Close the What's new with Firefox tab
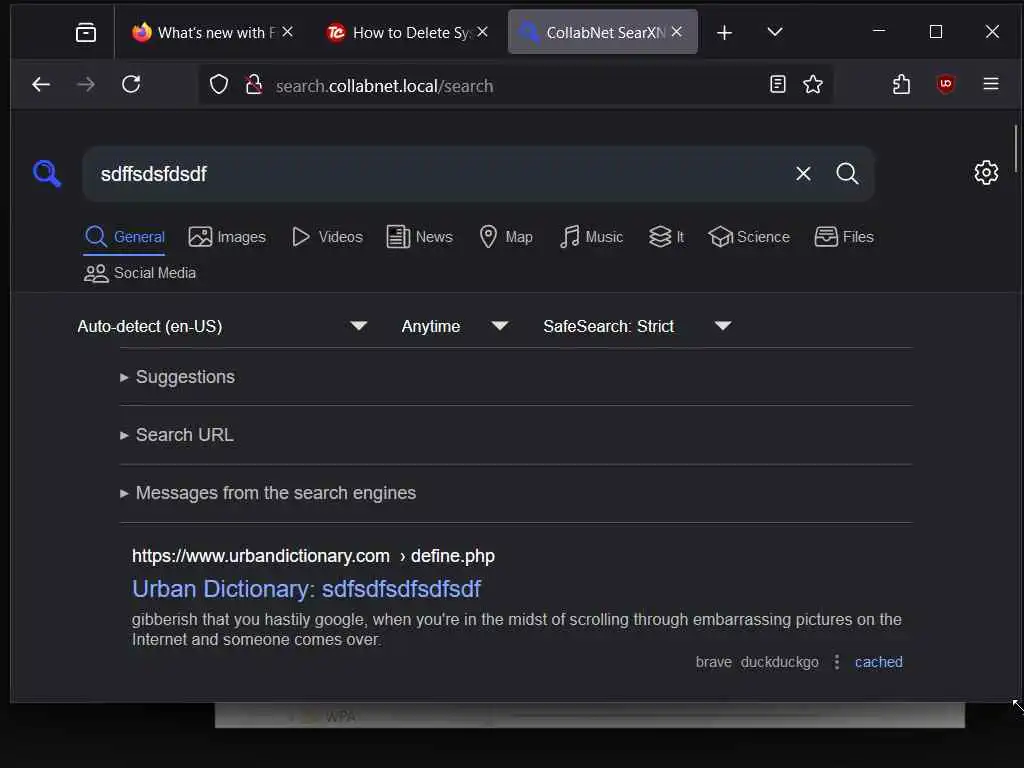Screen dimensions: 1024x768 click(287, 31)
